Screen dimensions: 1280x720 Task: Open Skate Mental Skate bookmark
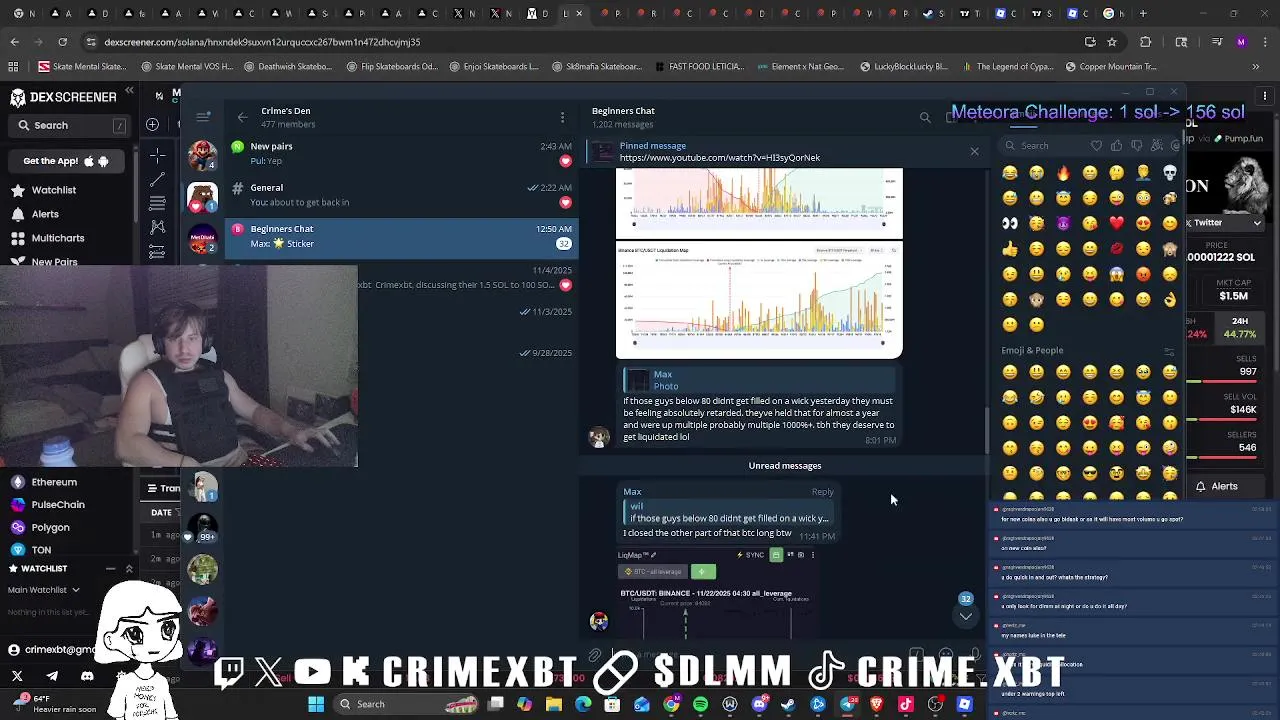[82, 67]
